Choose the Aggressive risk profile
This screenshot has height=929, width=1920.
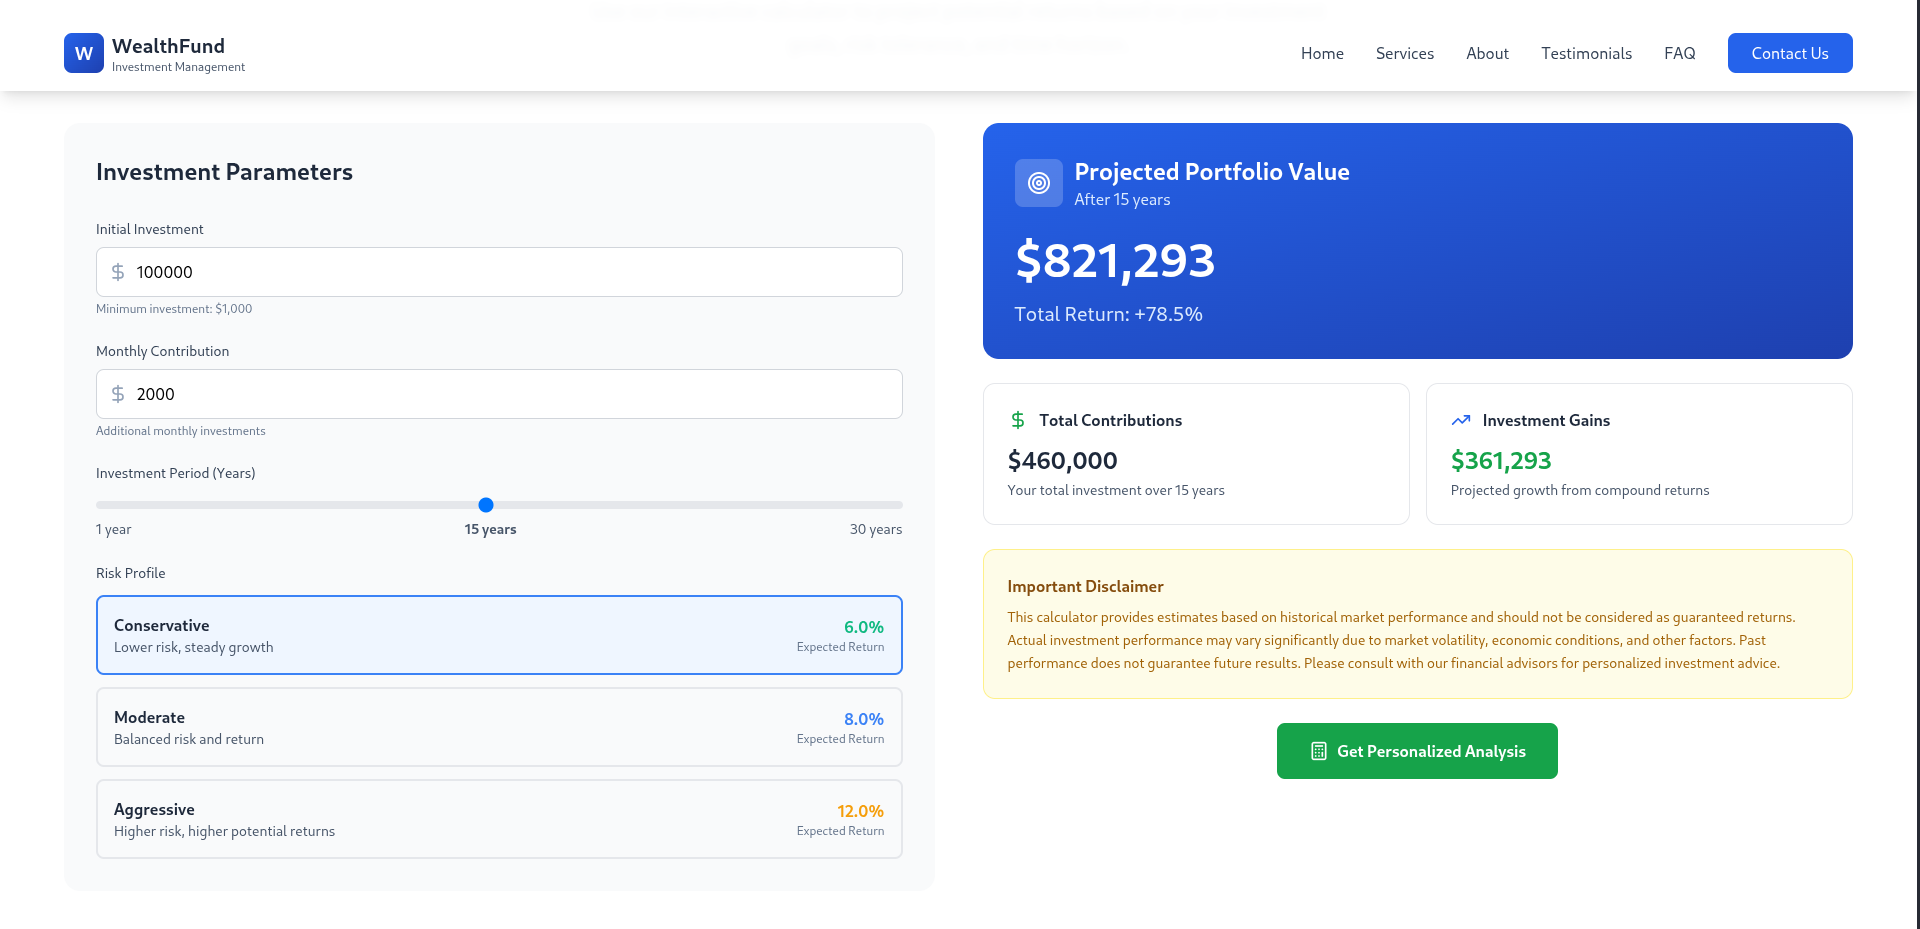[x=499, y=819]
